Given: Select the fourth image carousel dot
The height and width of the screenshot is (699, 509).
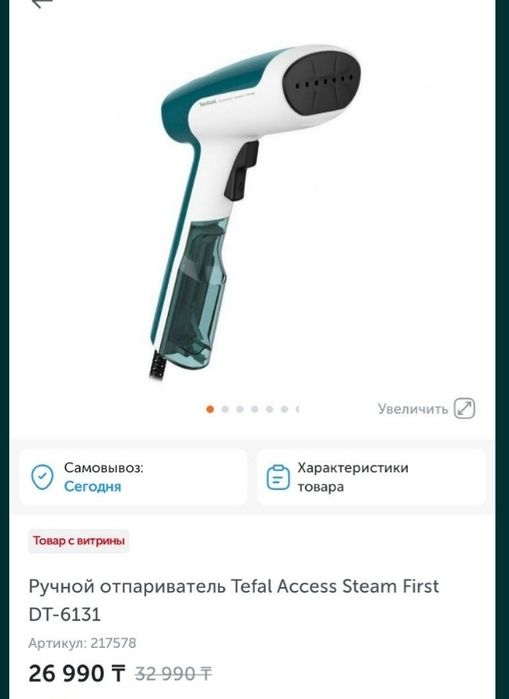Looking at the screenshot, I should (x=254, y=409).
